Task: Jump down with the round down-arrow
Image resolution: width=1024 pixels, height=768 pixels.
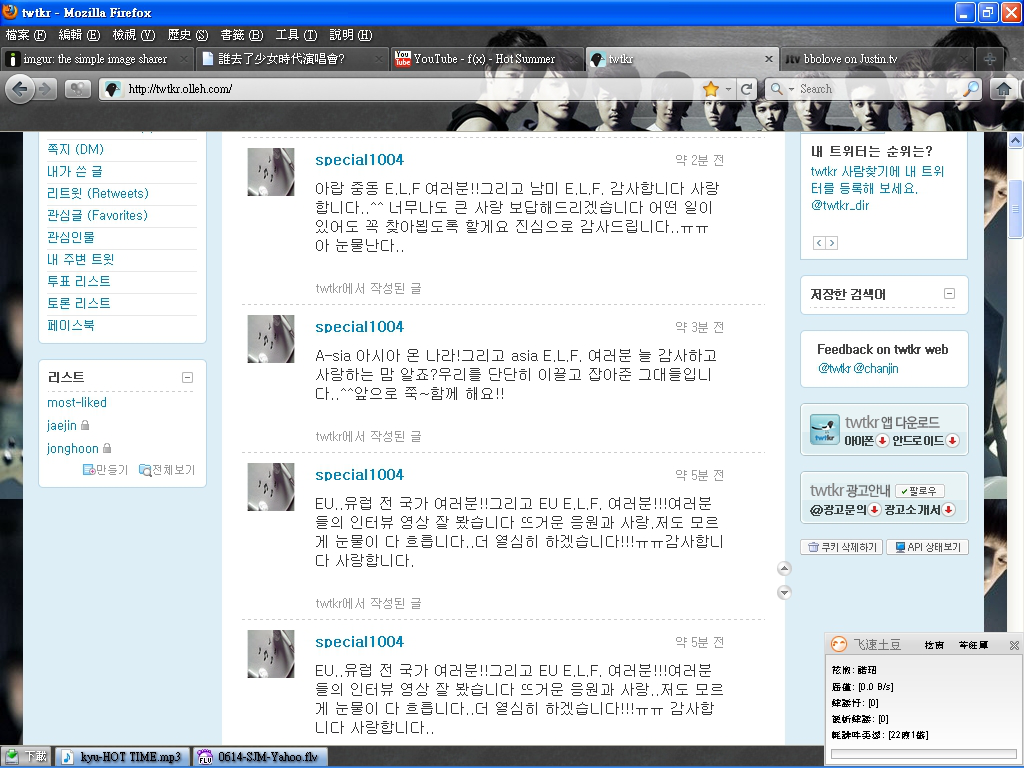Action: (x=784, y=592)
